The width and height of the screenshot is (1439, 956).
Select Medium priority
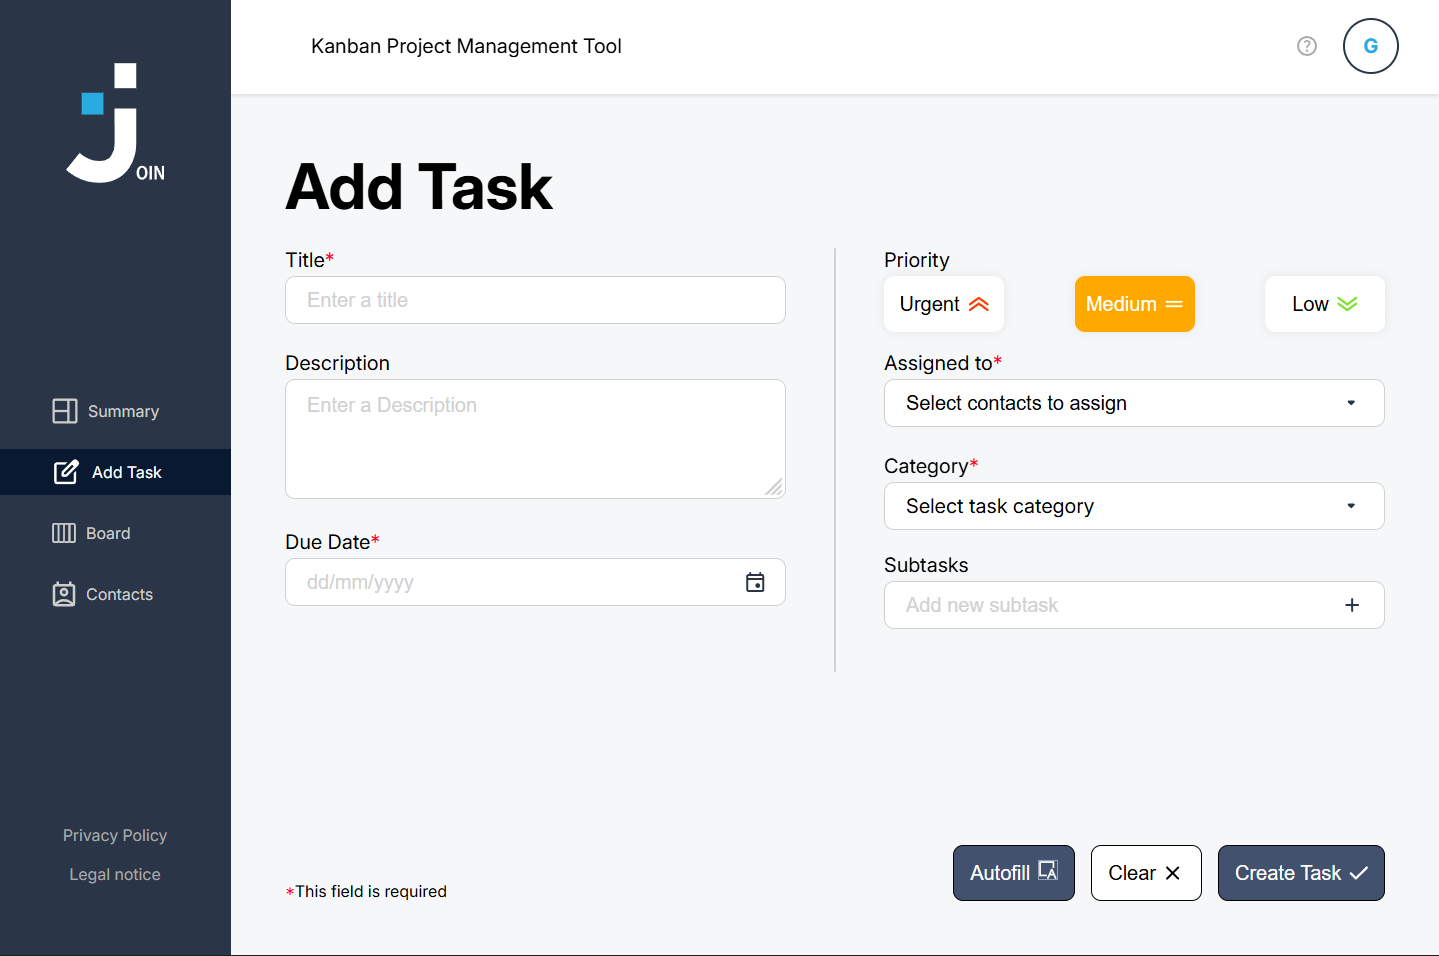click(x=1134, y=303)
